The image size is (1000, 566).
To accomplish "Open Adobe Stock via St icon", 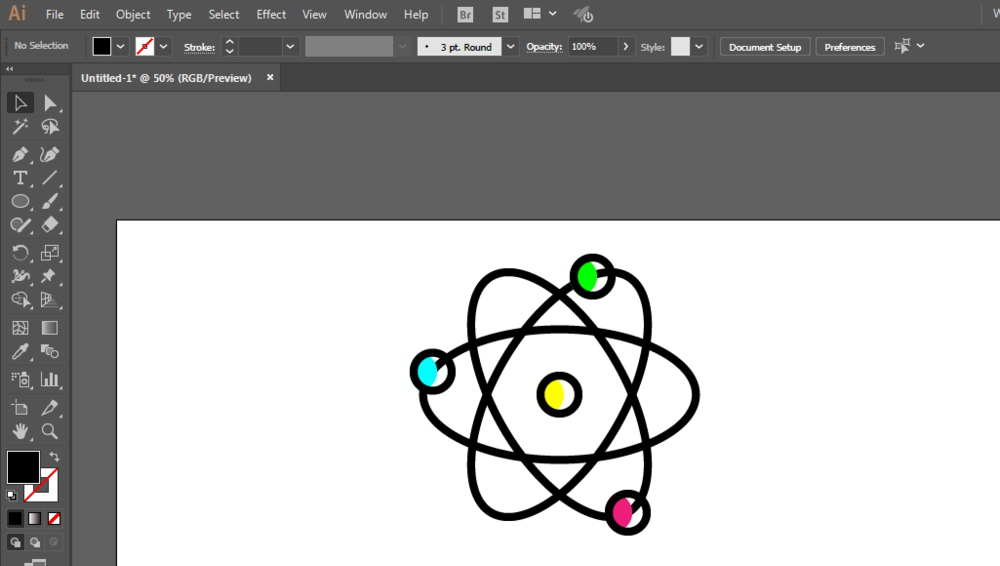I will click(x=500, y=15).
